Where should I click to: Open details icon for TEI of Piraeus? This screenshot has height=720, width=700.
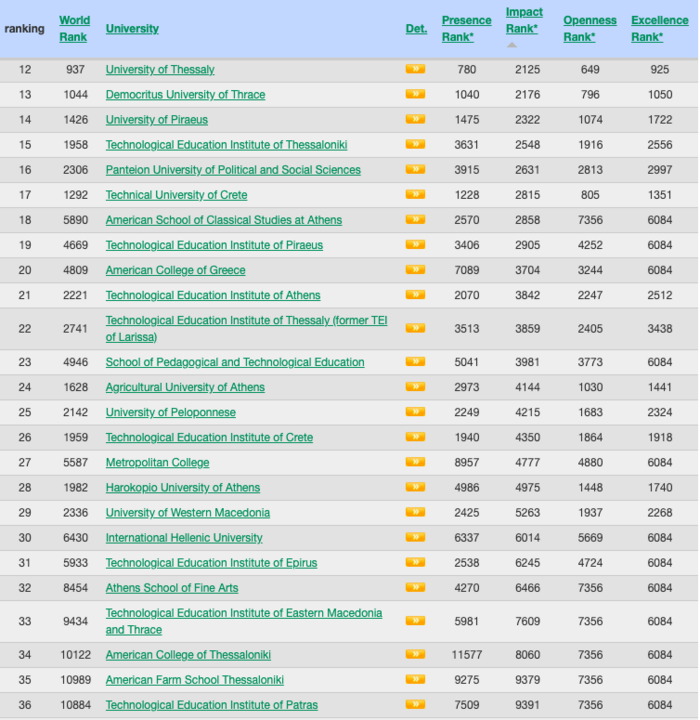point(415,244)
